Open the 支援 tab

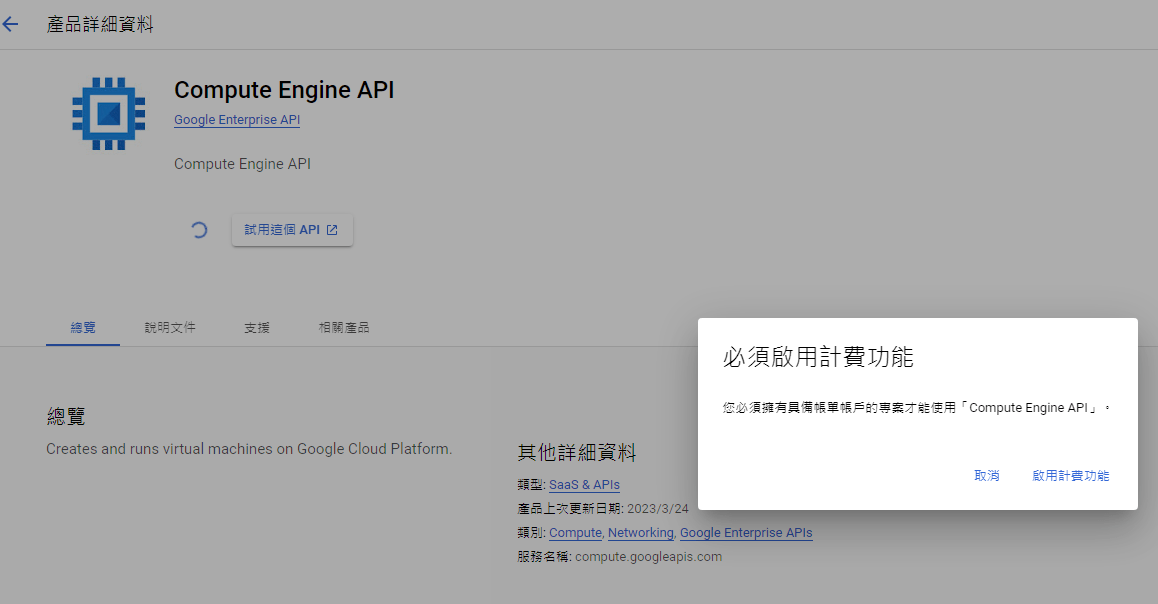pos(257,327)
